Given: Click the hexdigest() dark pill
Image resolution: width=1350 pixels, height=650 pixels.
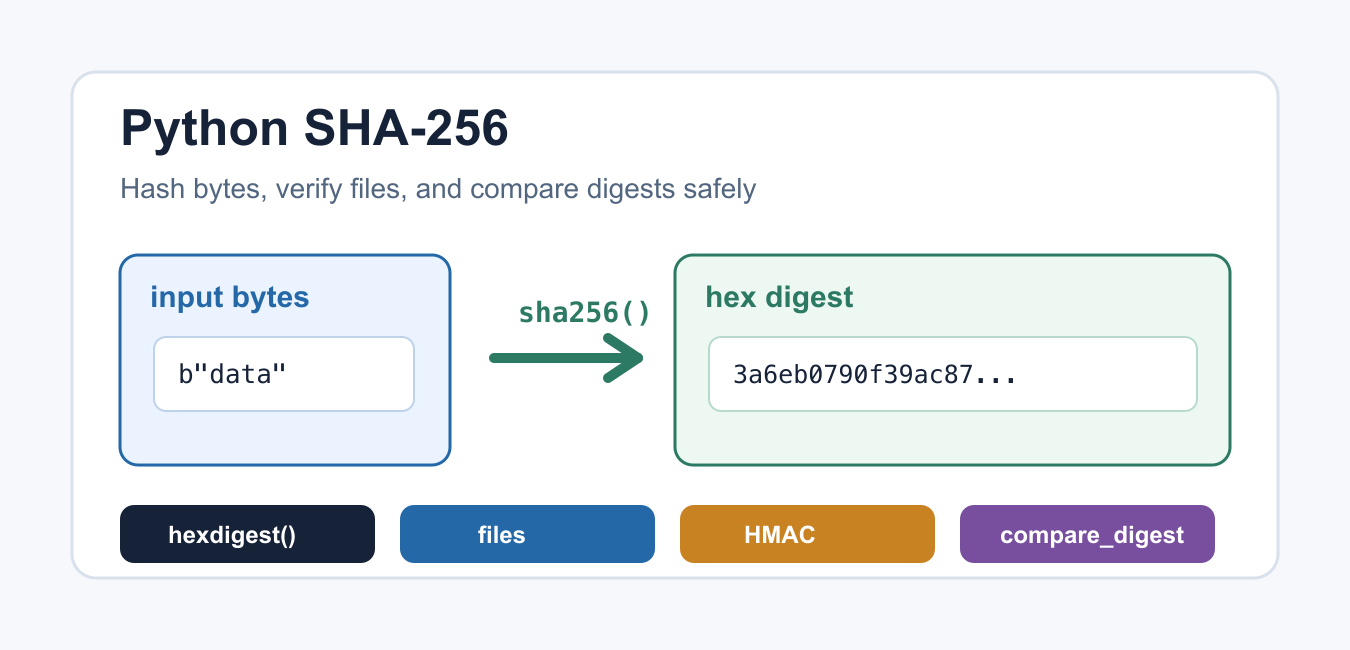Looking at the screenshot, I should (247, 534).
